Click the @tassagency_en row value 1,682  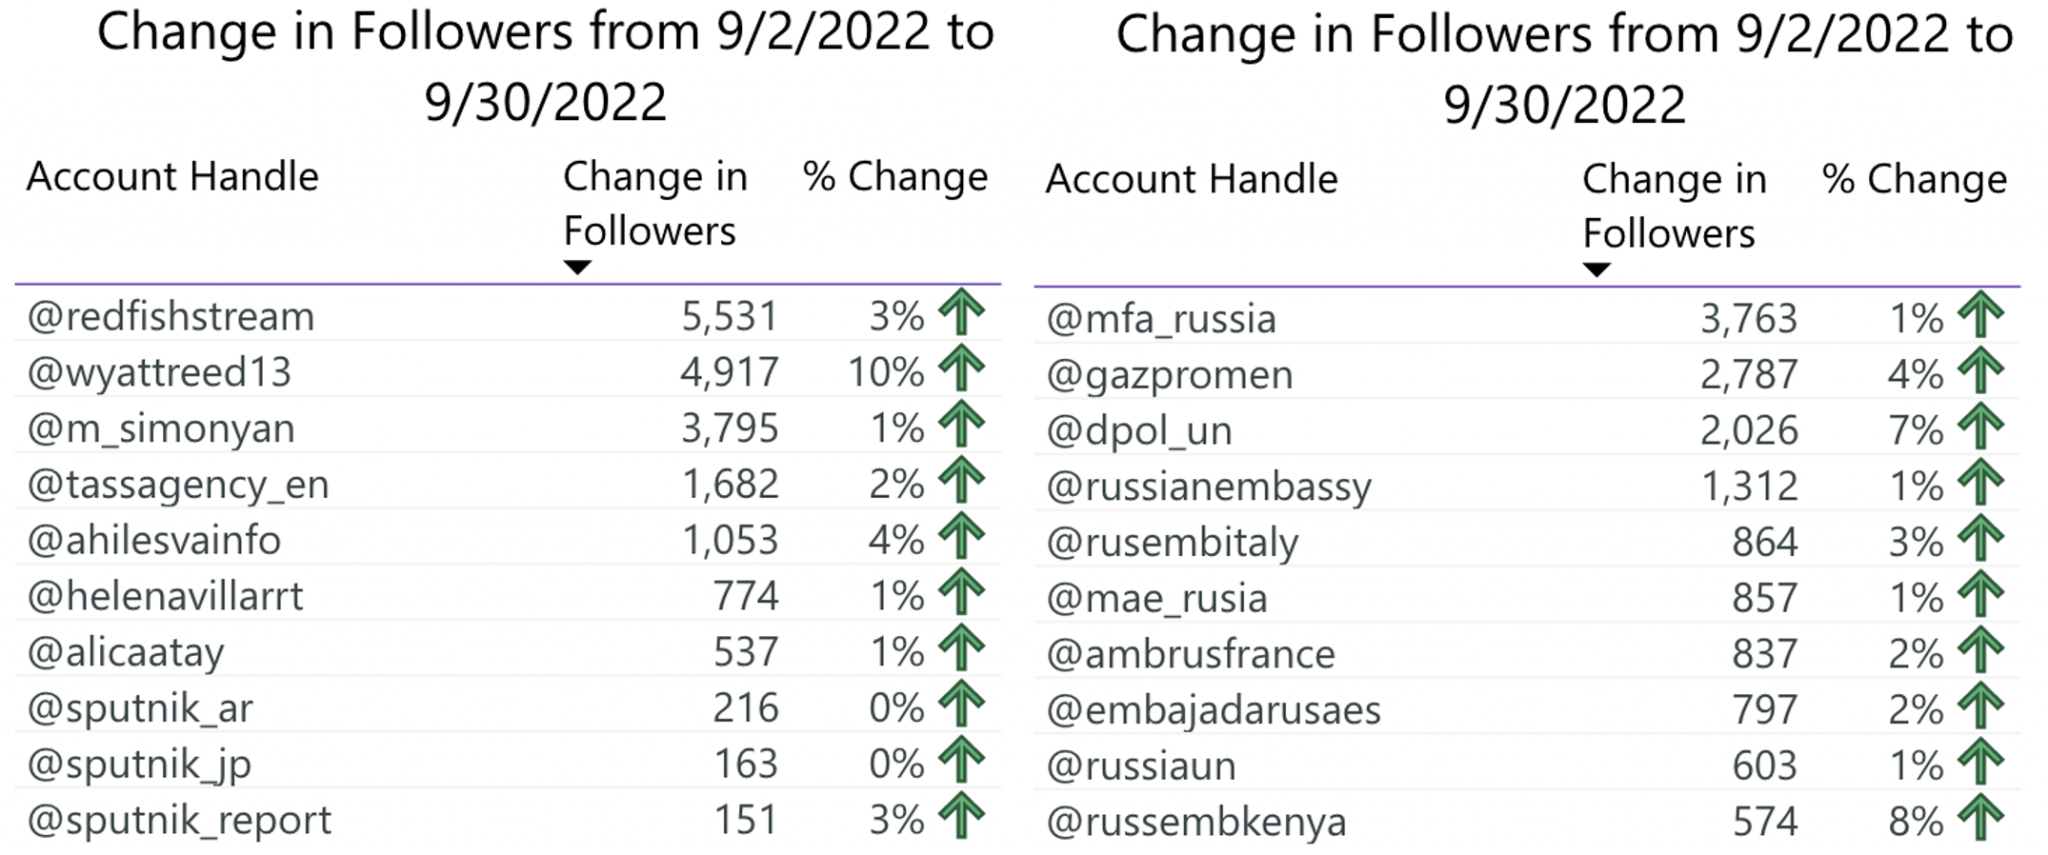730,485
